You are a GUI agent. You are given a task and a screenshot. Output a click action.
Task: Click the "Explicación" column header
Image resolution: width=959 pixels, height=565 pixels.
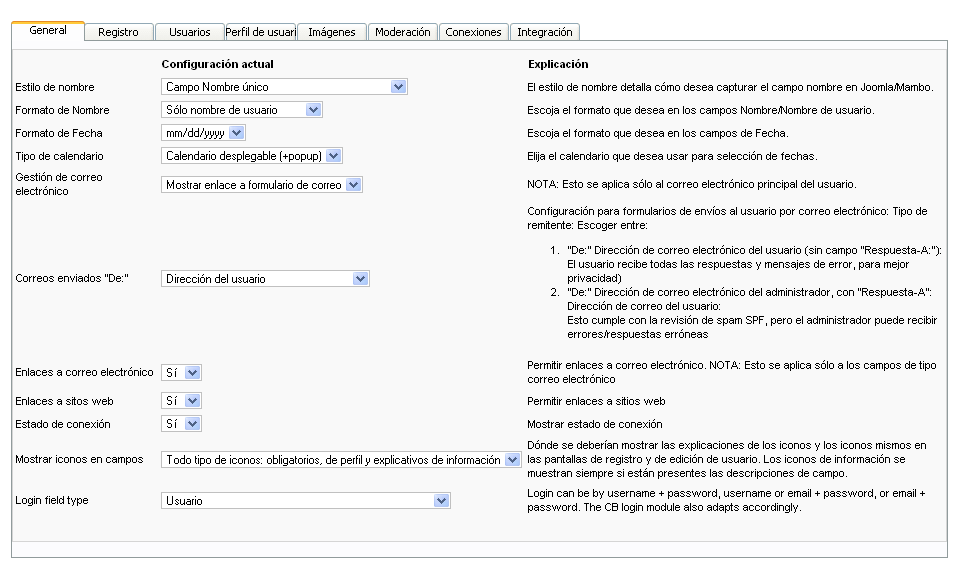coord(558,64)
